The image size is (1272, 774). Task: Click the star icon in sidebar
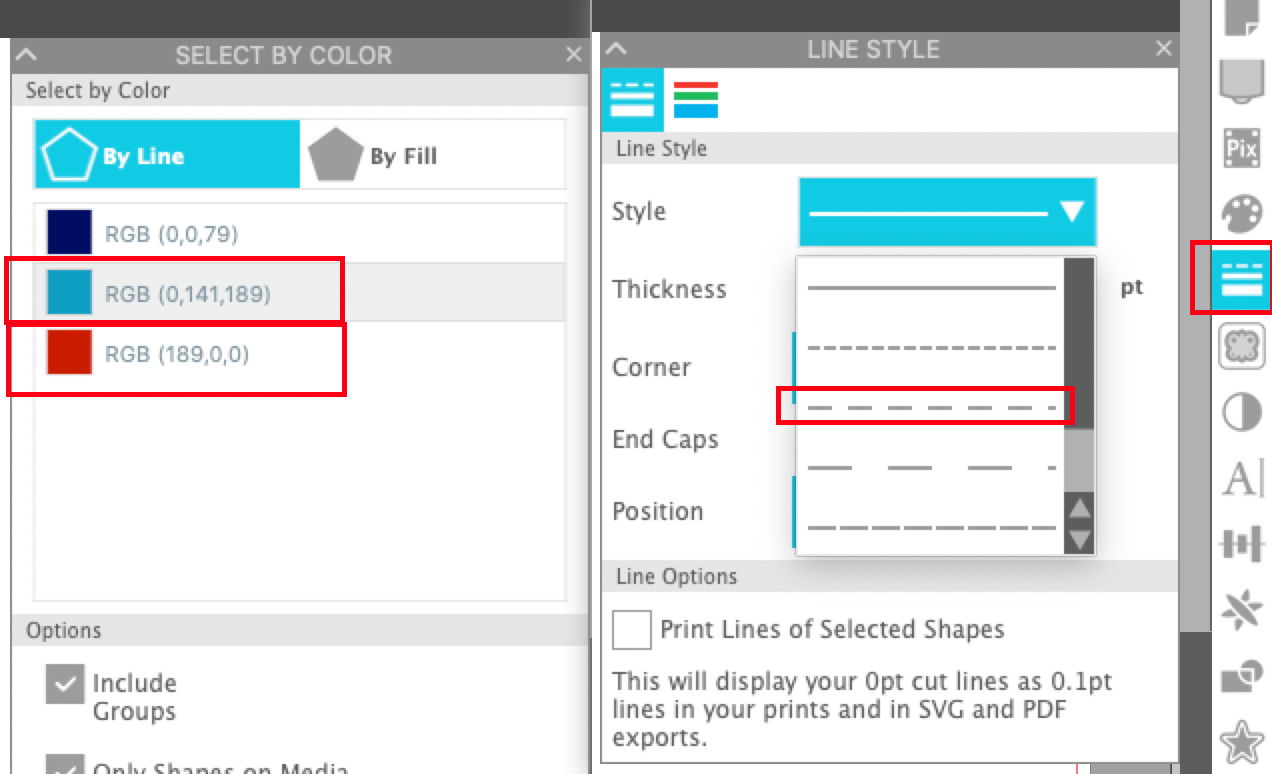[x=1241, y=742]
